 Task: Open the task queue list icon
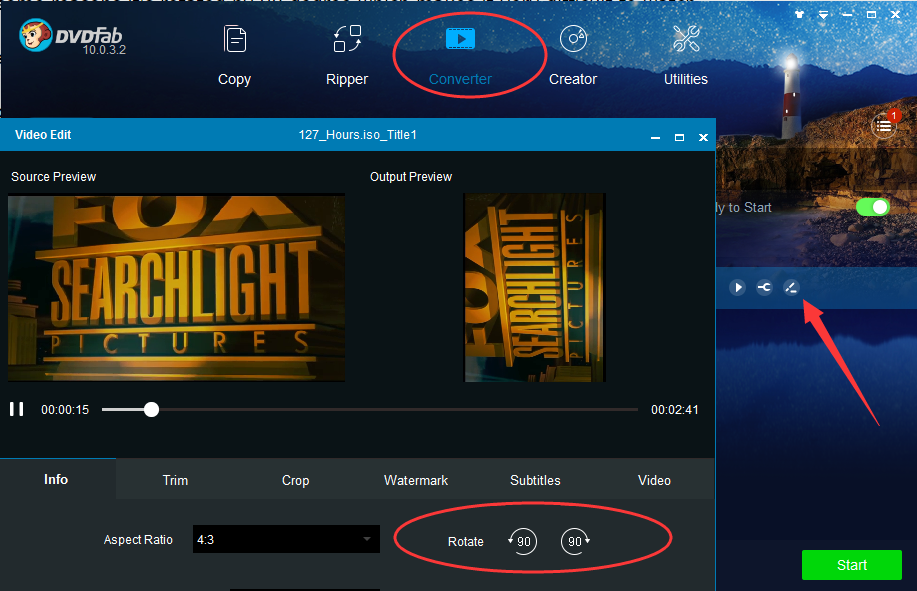coord(884,125)
